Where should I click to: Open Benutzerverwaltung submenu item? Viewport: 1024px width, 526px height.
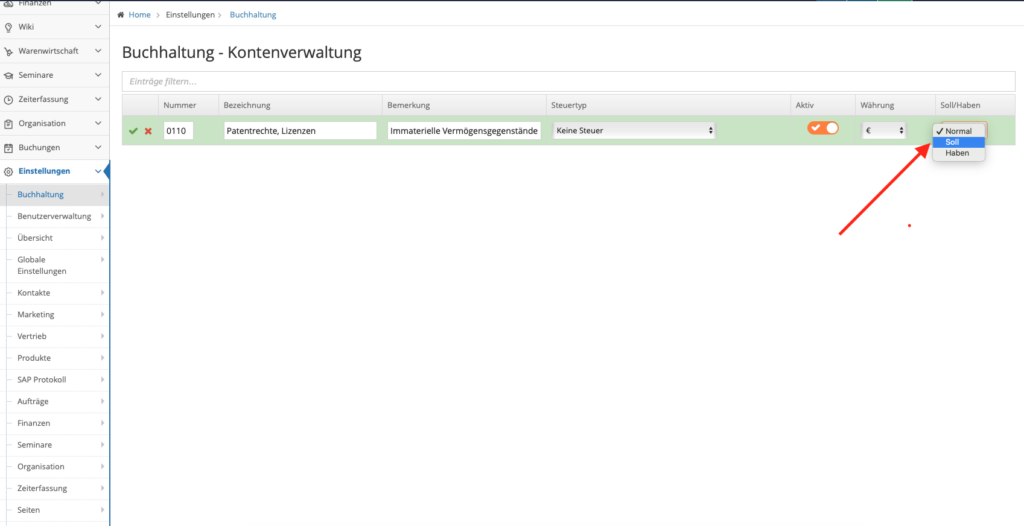pos(55,216)
